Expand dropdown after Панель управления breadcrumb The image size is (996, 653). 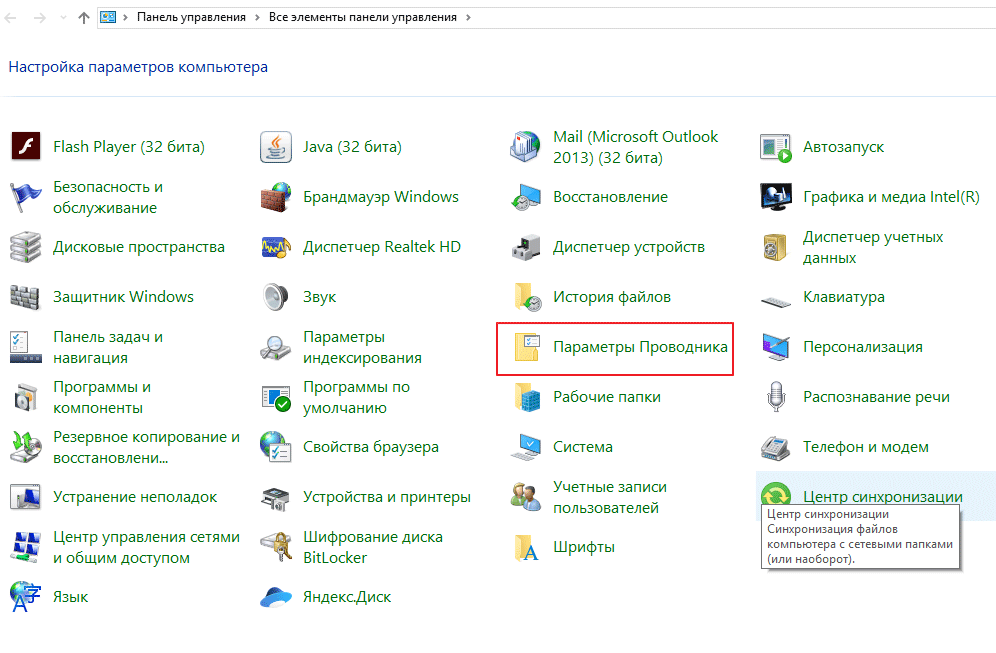coord(258,17)
